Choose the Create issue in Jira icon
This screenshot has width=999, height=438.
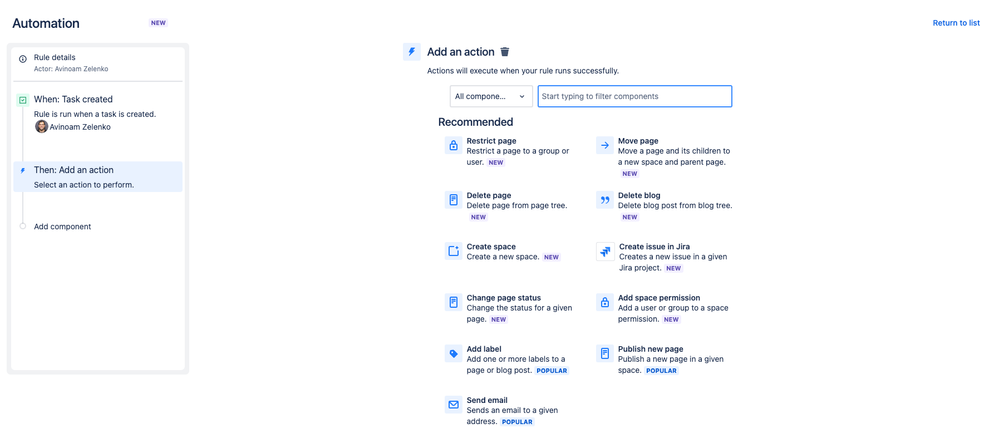[604, 251]
